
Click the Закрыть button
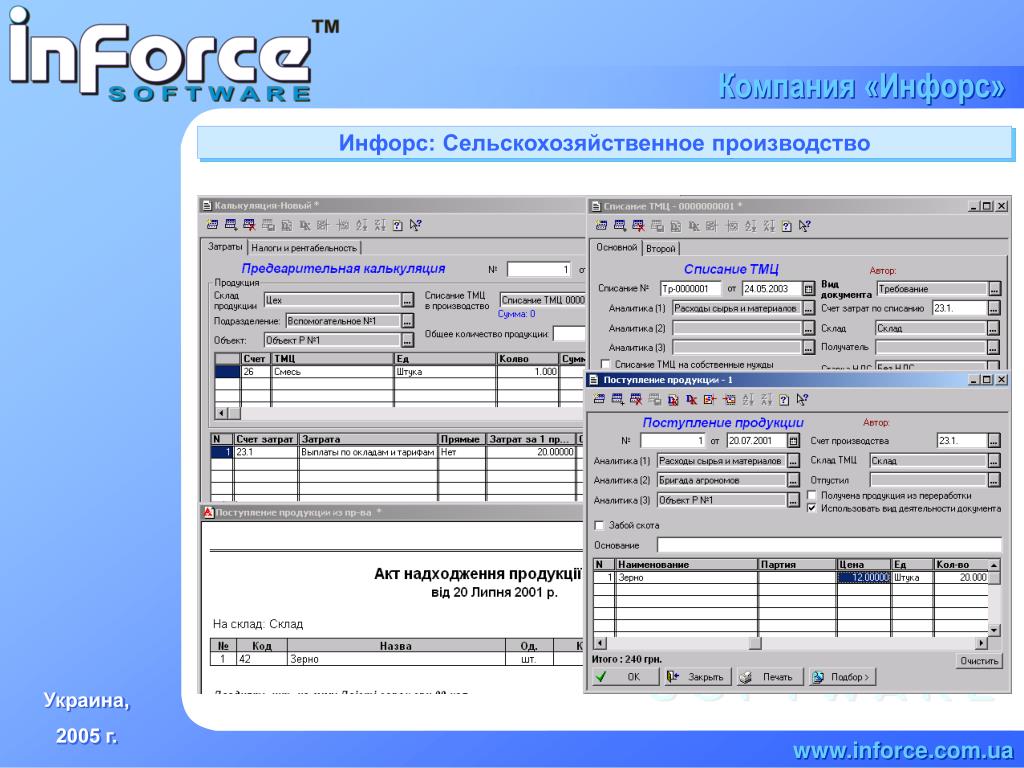pyautogui.click(x=697, y=677)
